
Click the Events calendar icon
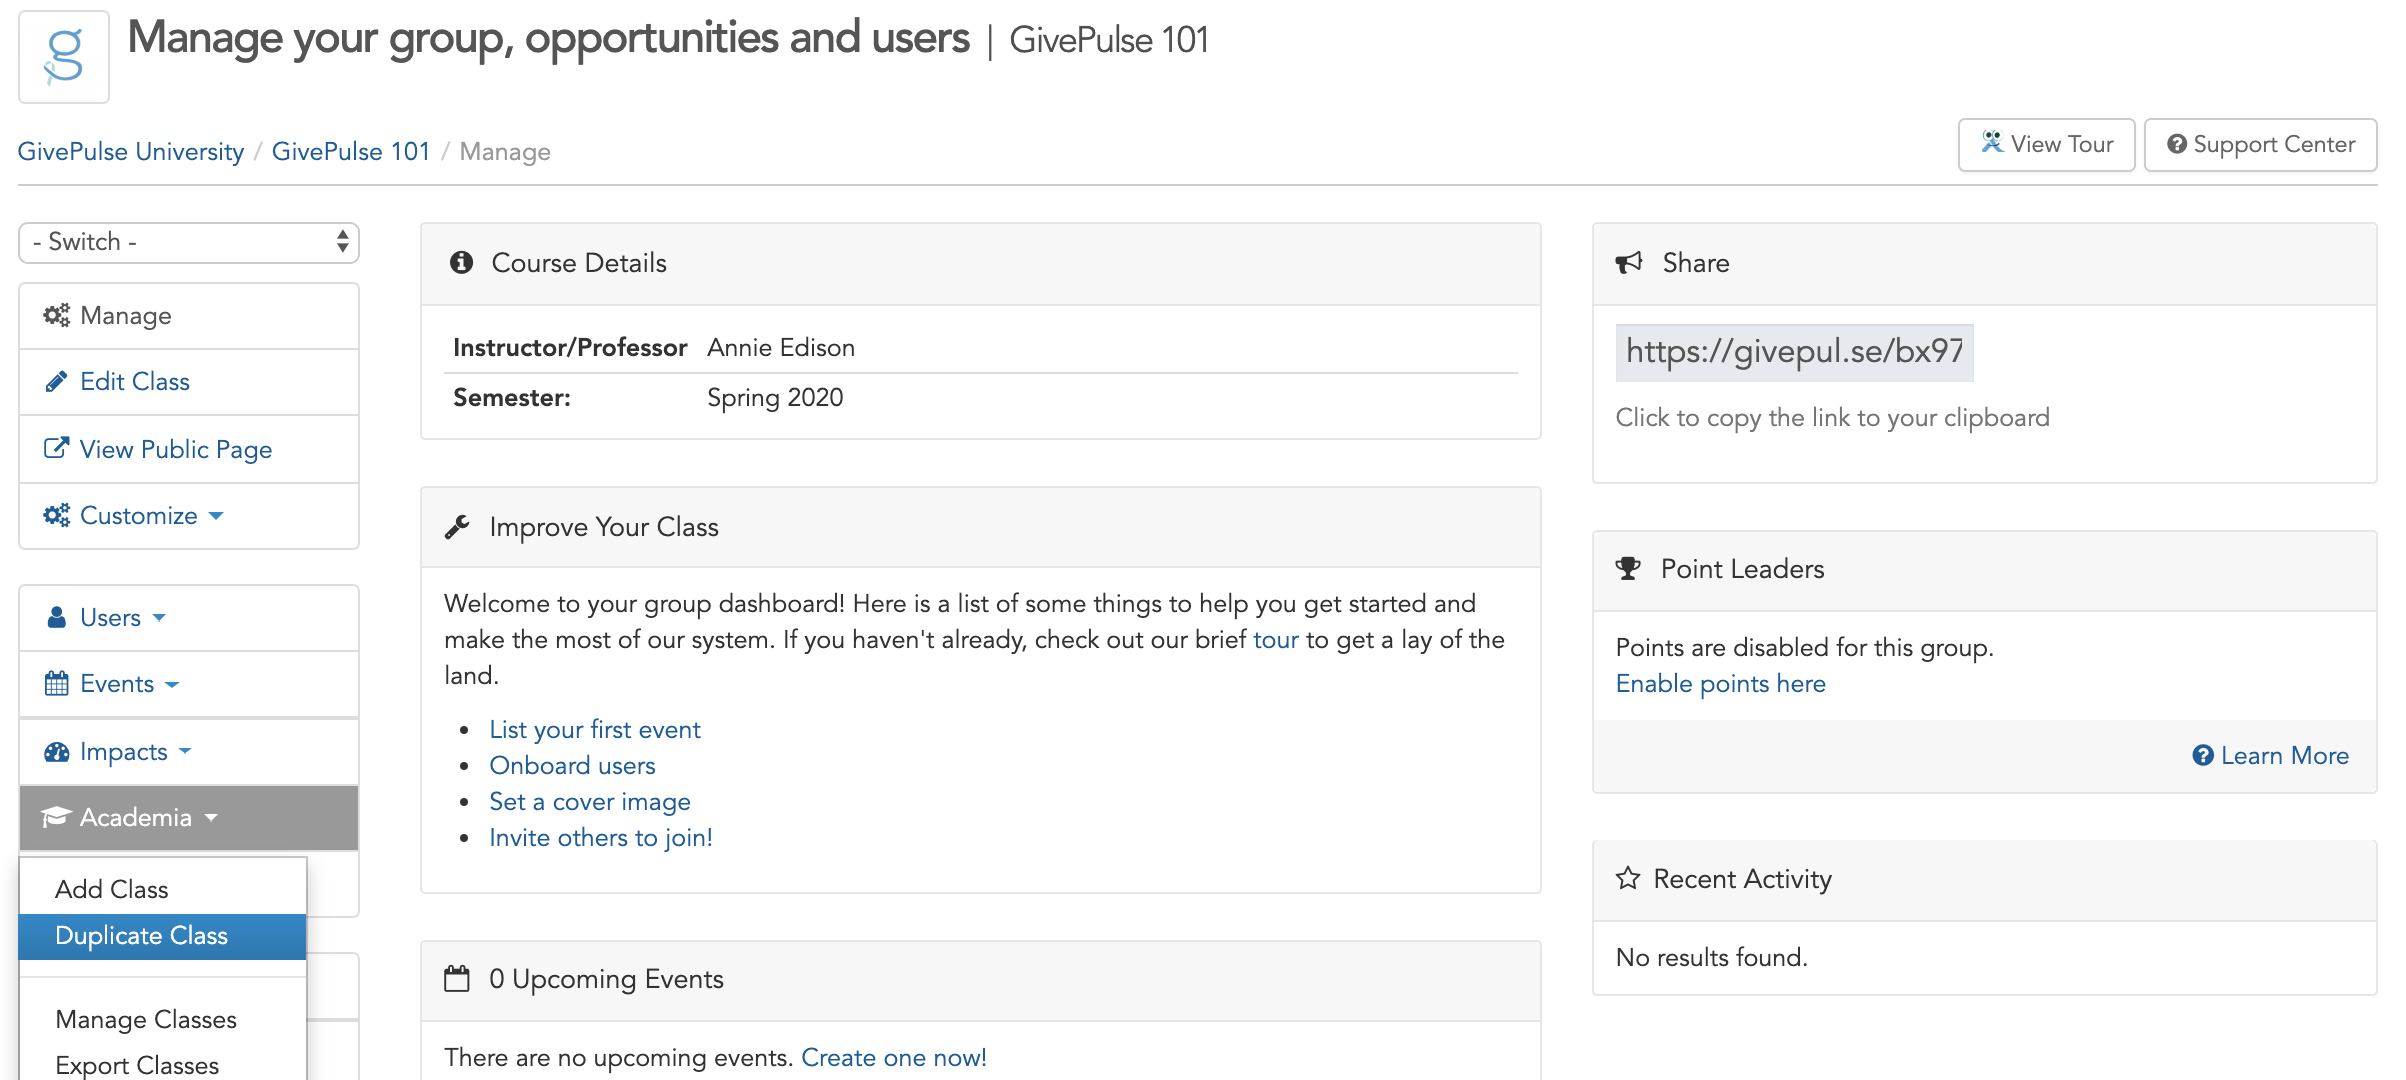click(56, 684)
